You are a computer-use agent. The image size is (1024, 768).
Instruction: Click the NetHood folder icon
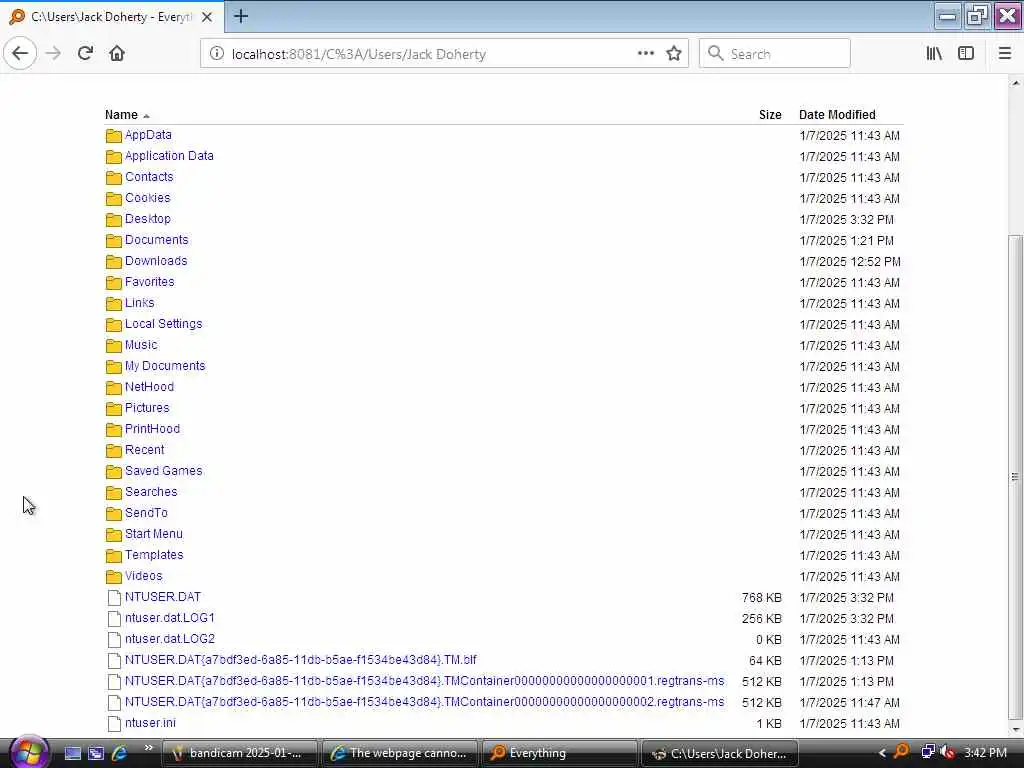114,388
